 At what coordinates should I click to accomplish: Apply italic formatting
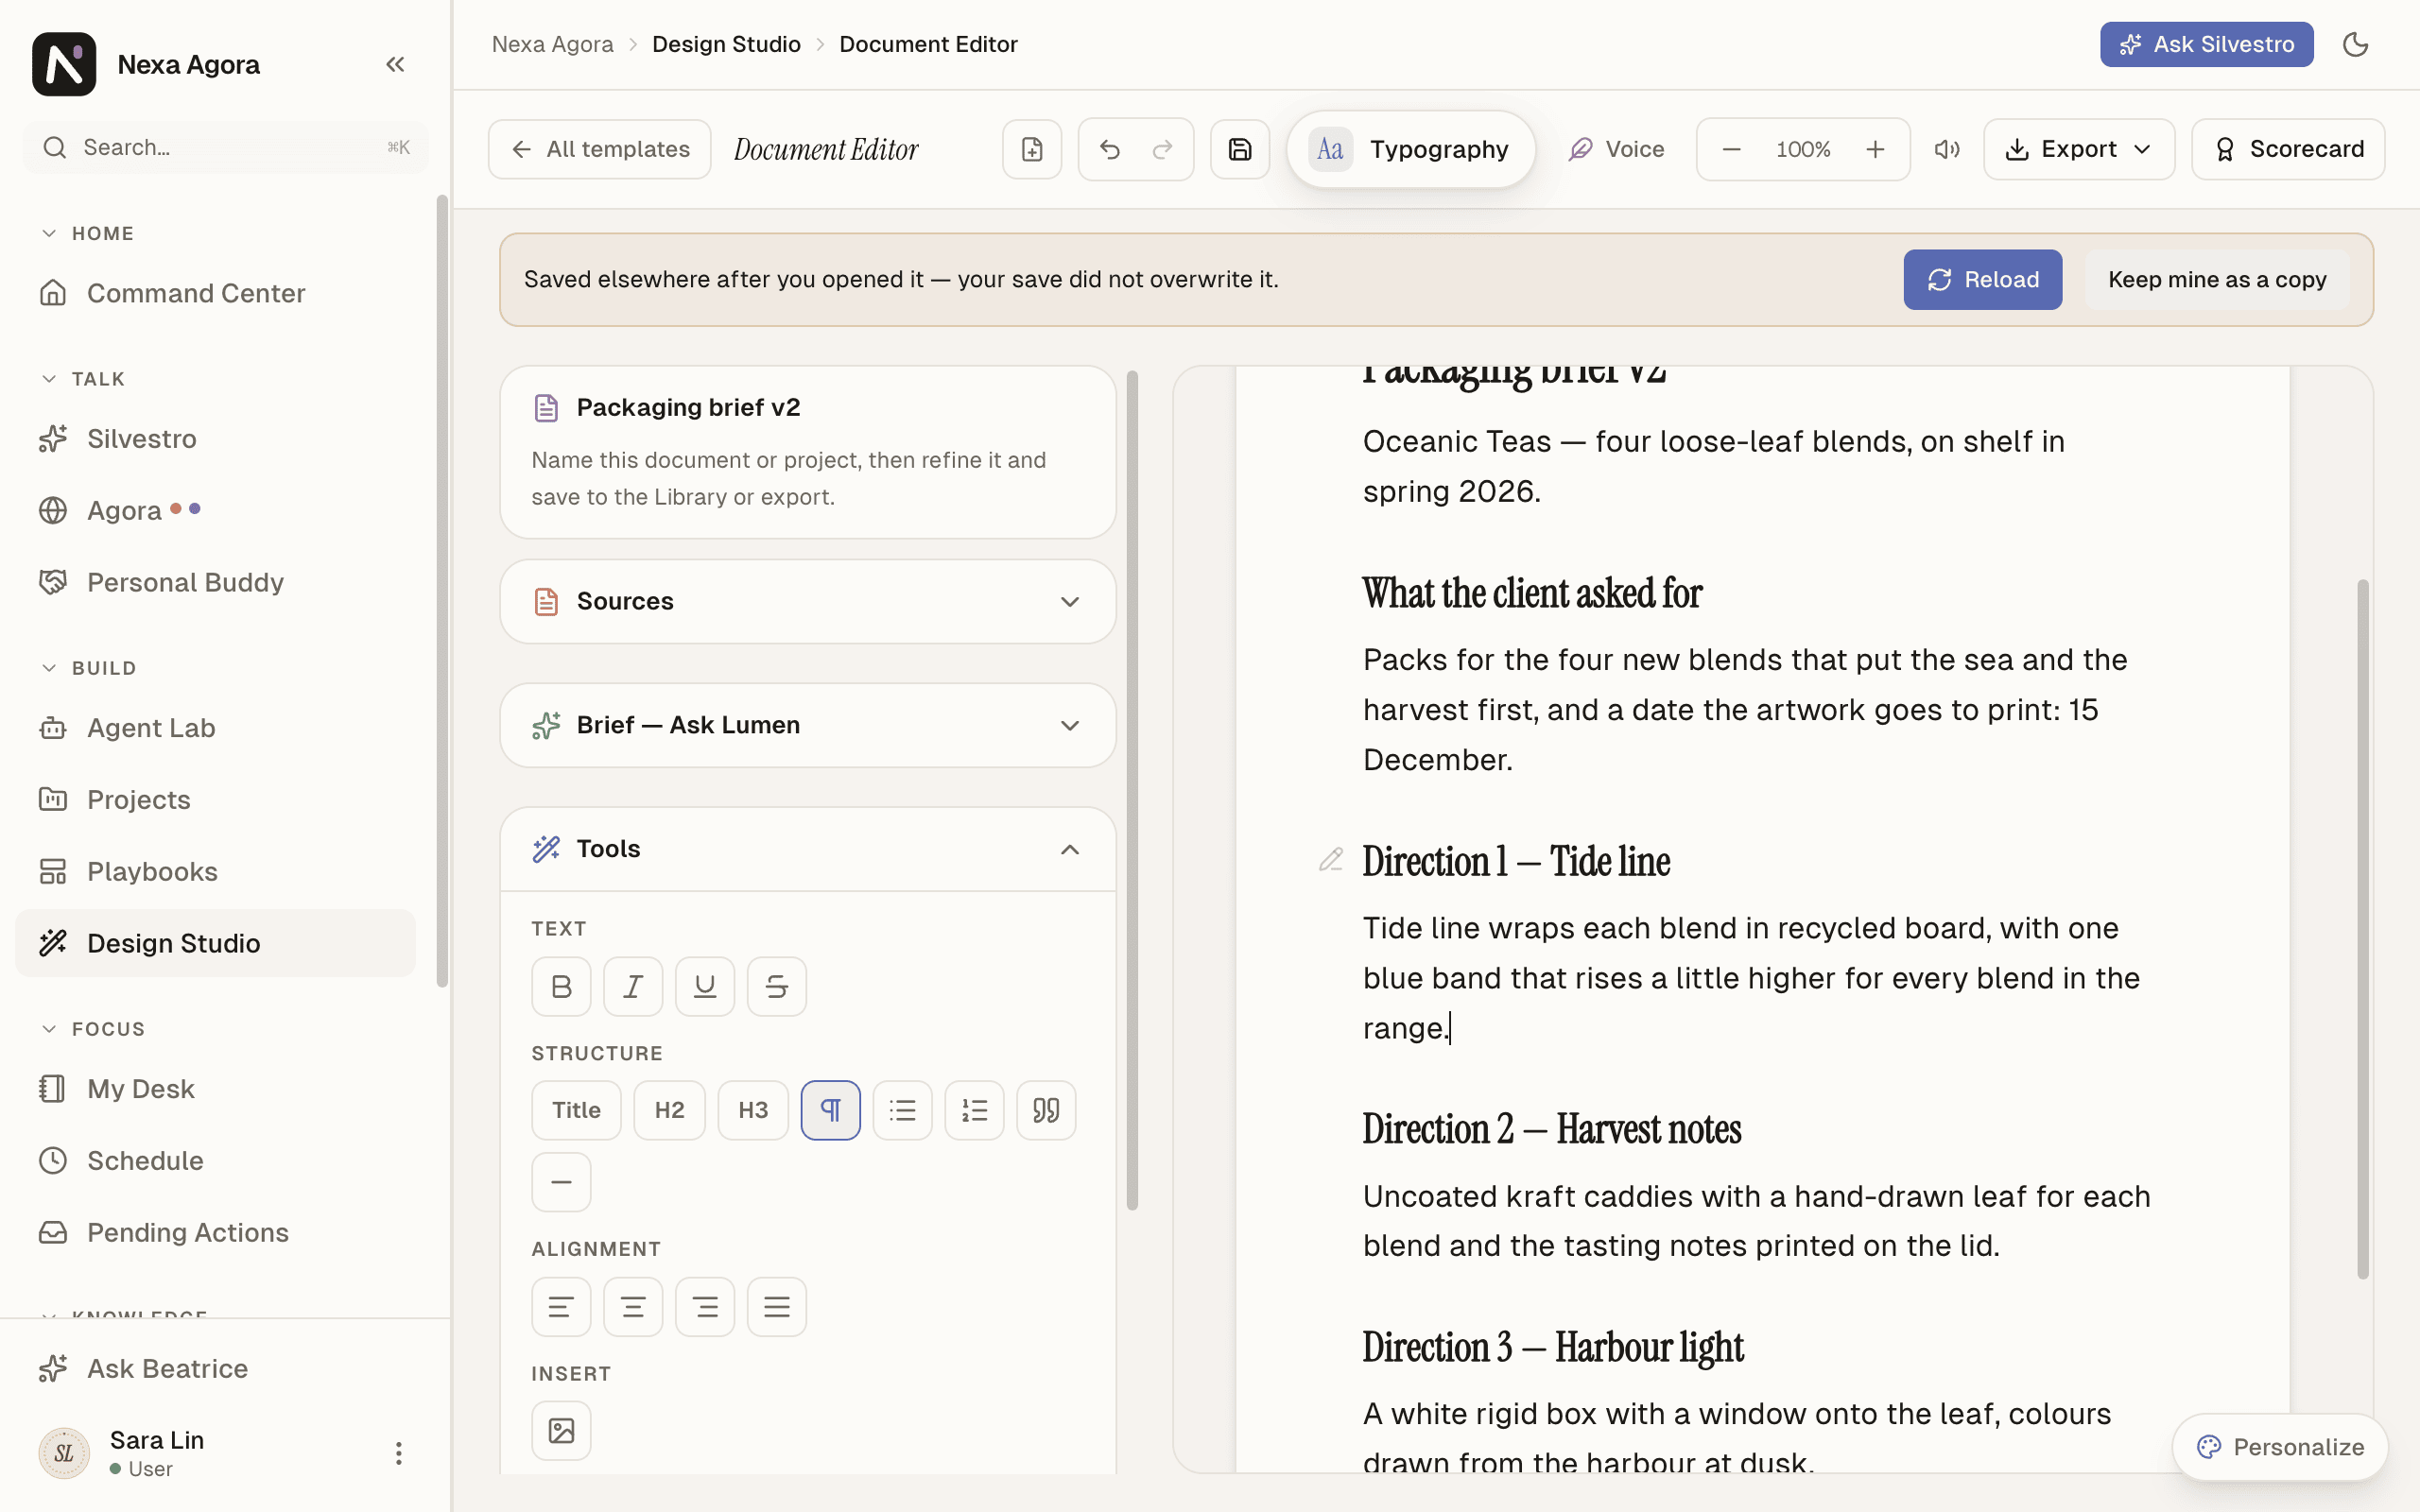632,986
